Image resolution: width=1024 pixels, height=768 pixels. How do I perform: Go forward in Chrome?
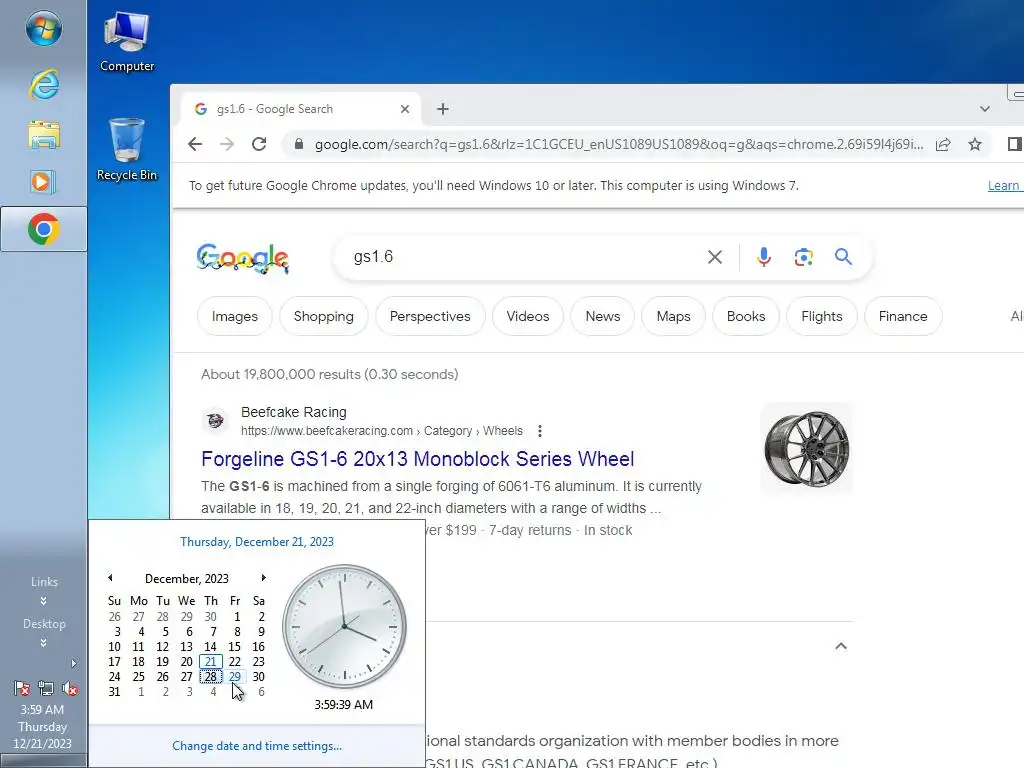click(227, 144)
